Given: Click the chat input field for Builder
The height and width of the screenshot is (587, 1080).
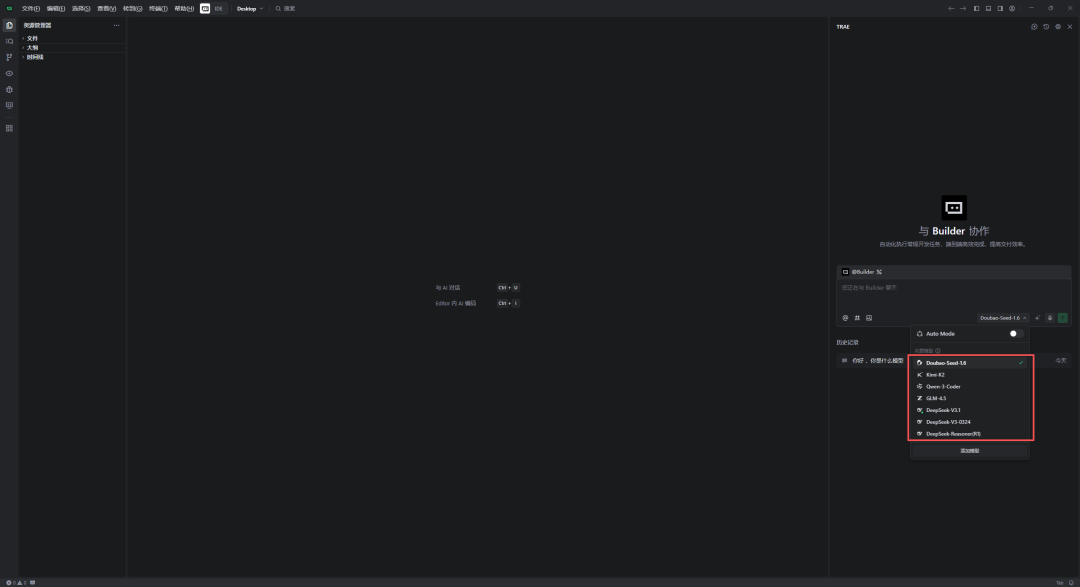Looking at the screenshot, I should [x=953, y=295].
